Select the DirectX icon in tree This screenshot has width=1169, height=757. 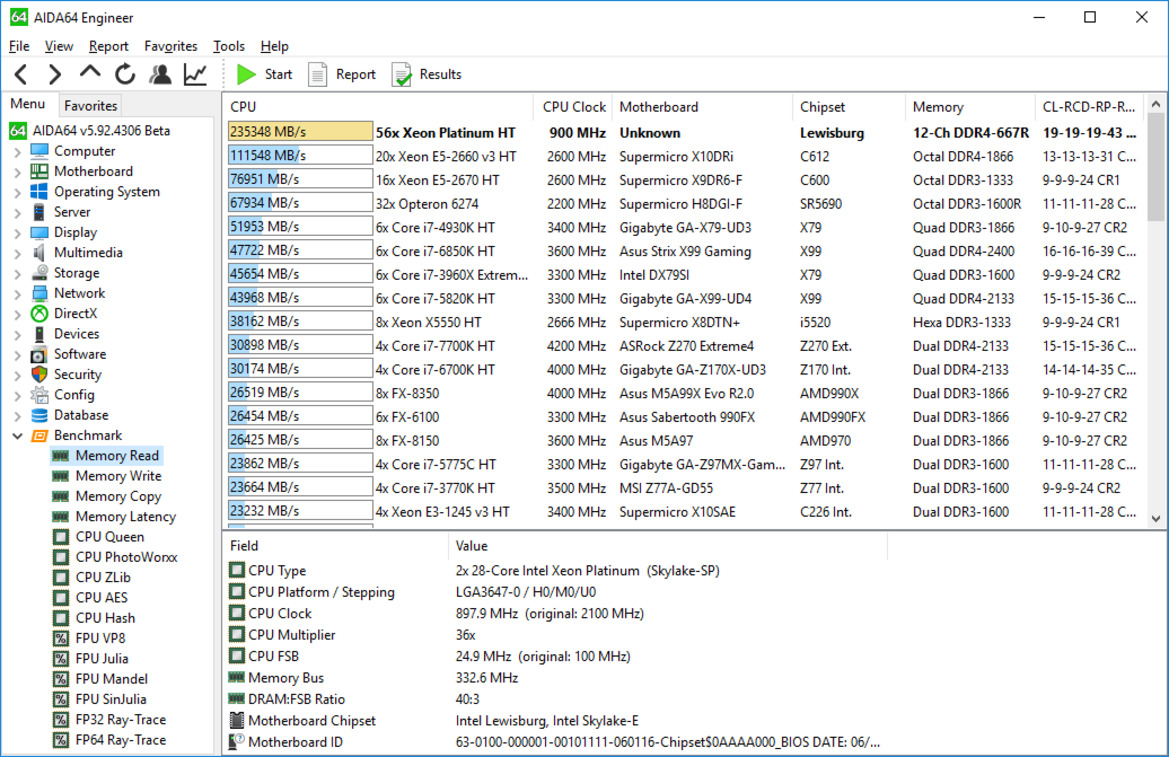coord(40,314)
